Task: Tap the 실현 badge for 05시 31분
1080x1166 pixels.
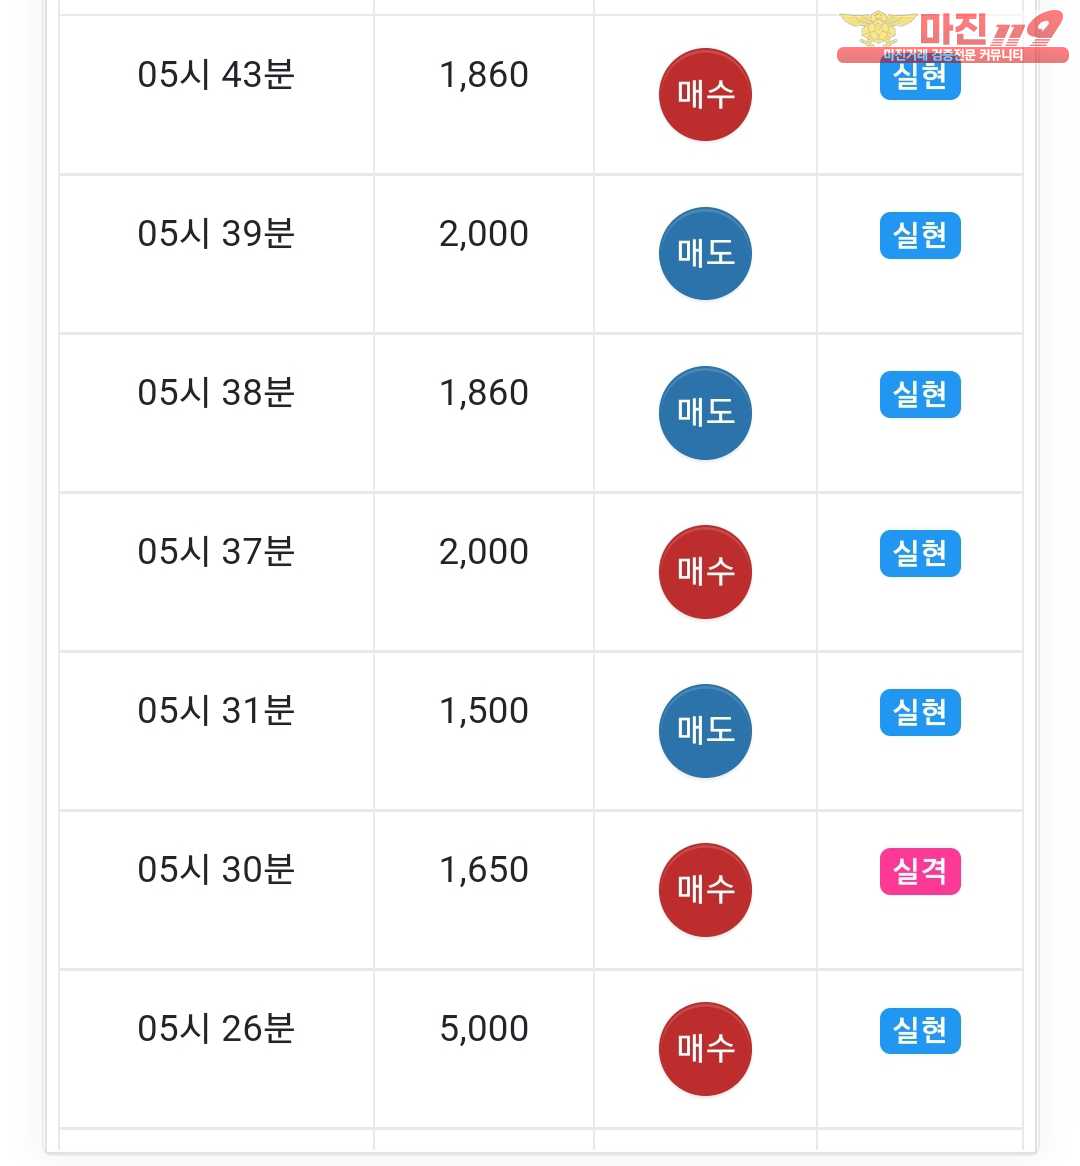Action: pyautogui.click(x=920, y=712)
